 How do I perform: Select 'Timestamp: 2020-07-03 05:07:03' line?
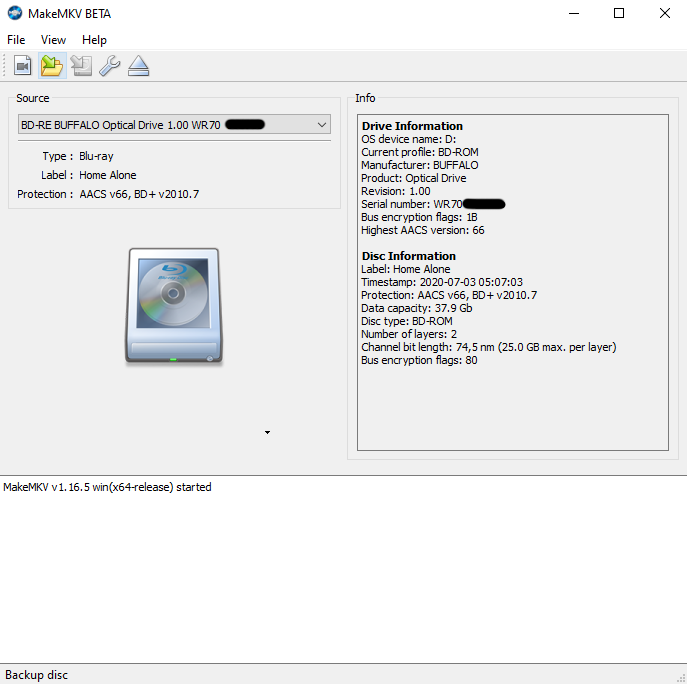442,282
